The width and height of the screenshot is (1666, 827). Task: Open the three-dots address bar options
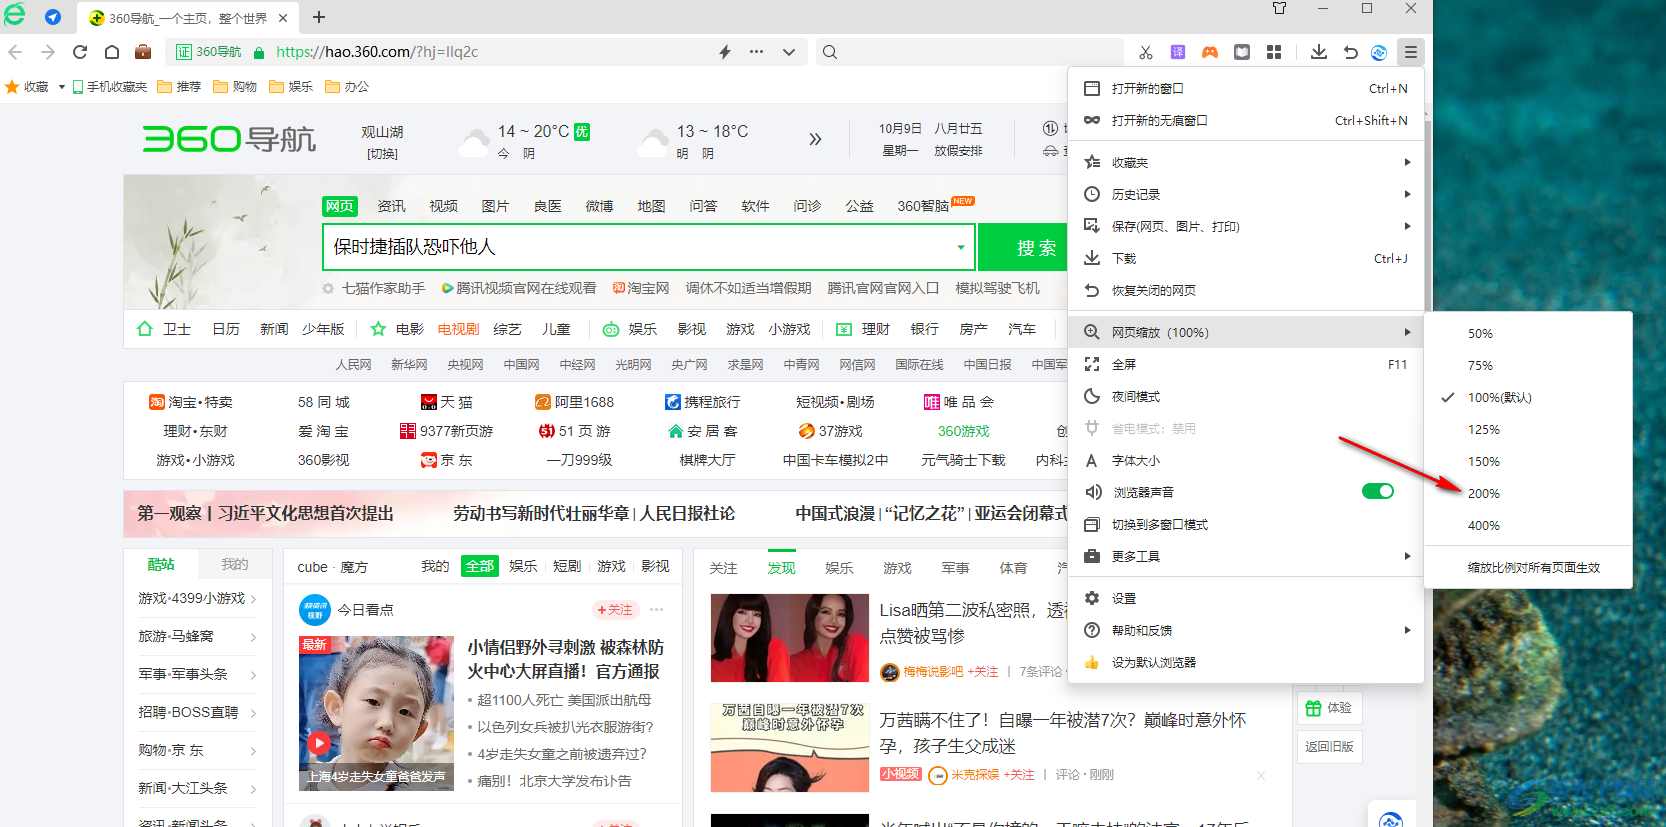tap(756, 52)
